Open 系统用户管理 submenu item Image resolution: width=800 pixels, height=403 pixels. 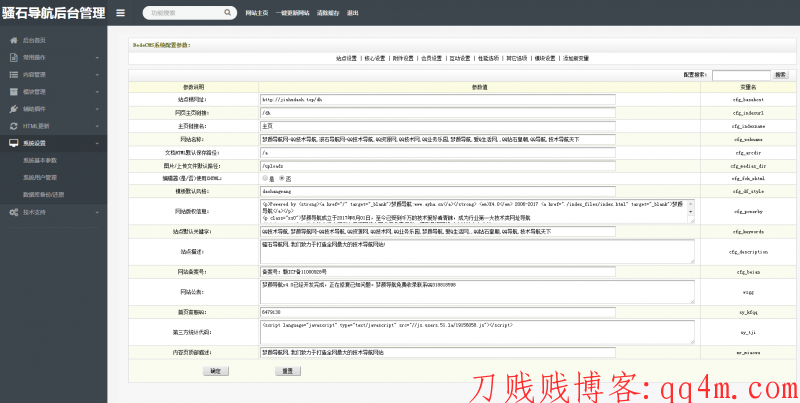click(x=40, y=178)
